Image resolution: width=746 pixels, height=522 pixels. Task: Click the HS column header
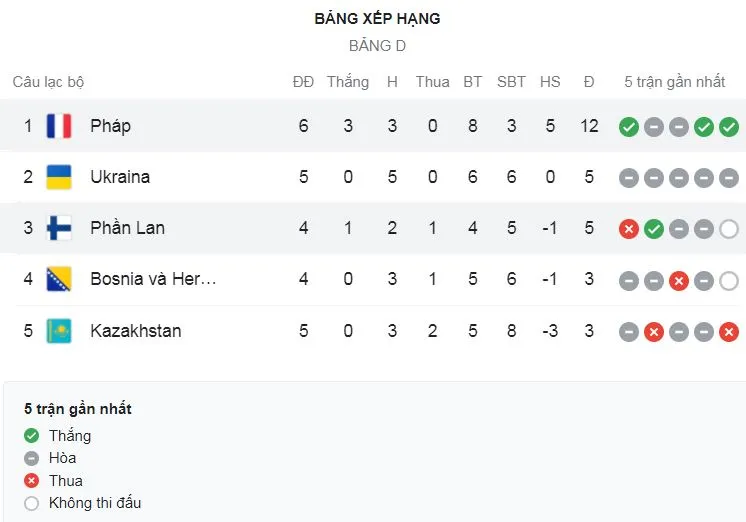click(x=550, y=82)
